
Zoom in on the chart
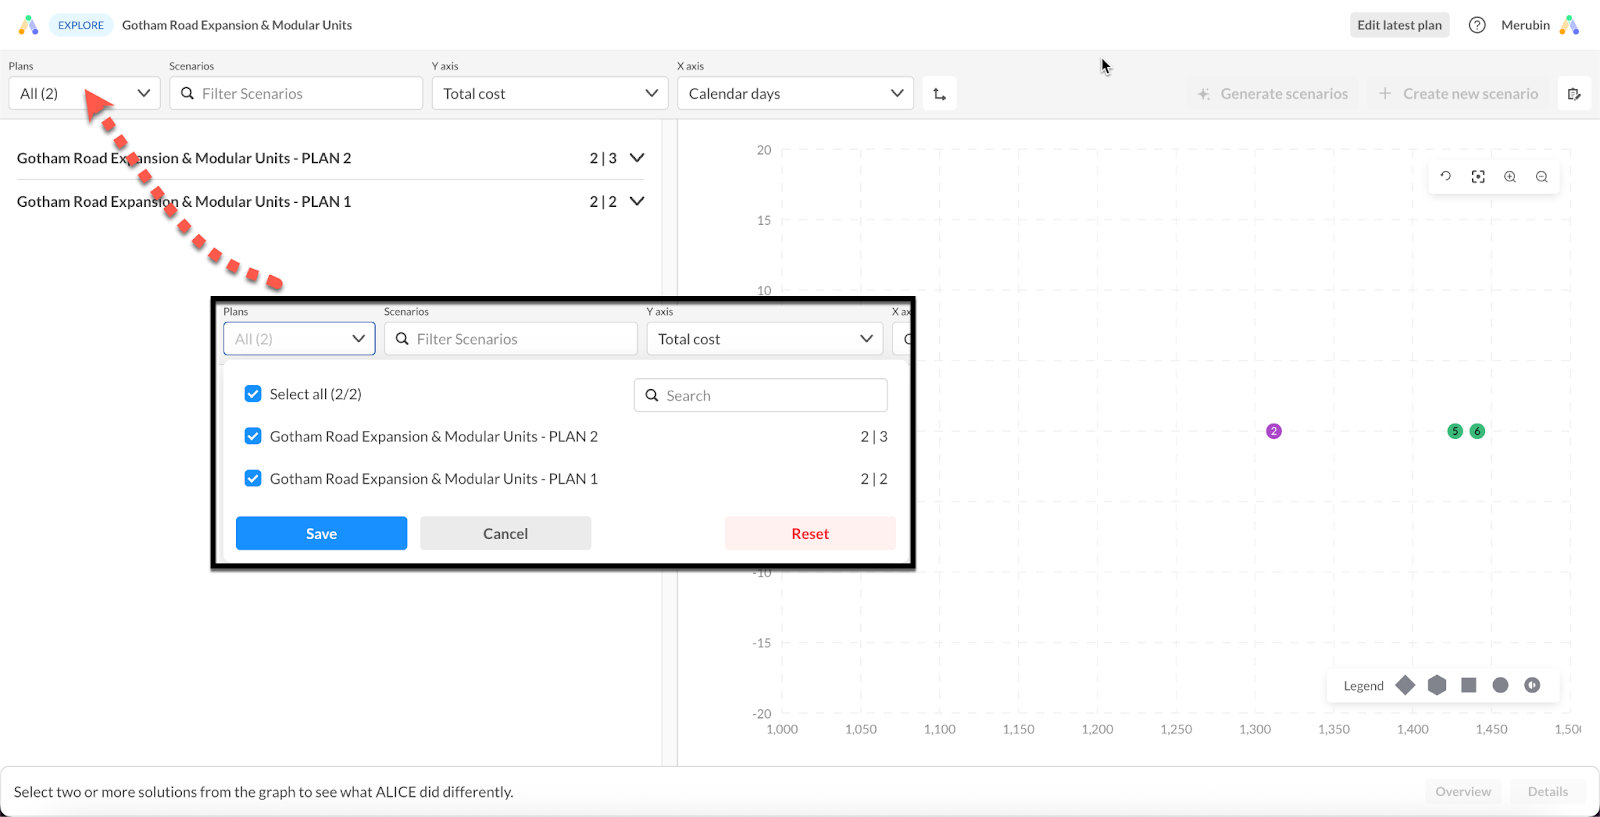click(x=1510, y=177)
